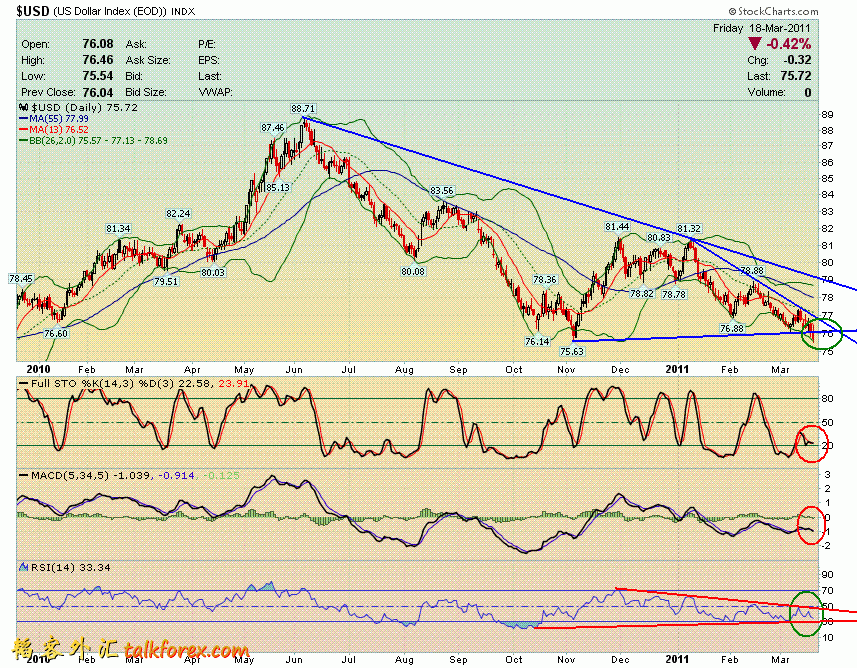Screen dimensions: 857x668
Task: Click the 78.36 price label
Action: (544, 279)
